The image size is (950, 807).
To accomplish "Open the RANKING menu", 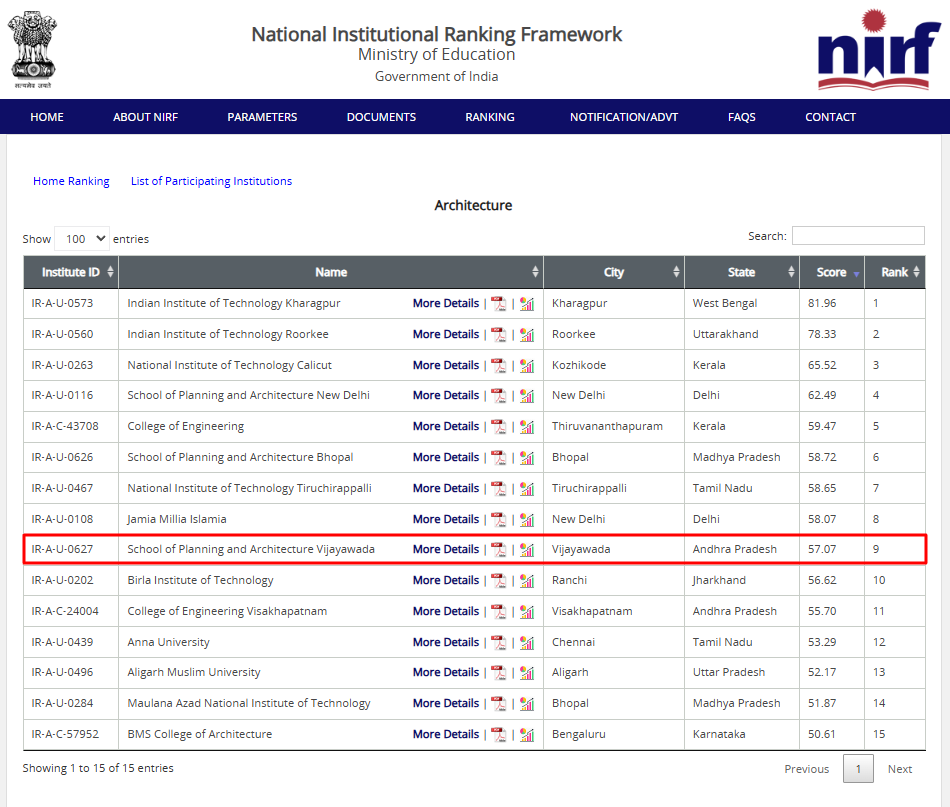I will [x=490, y=117].
